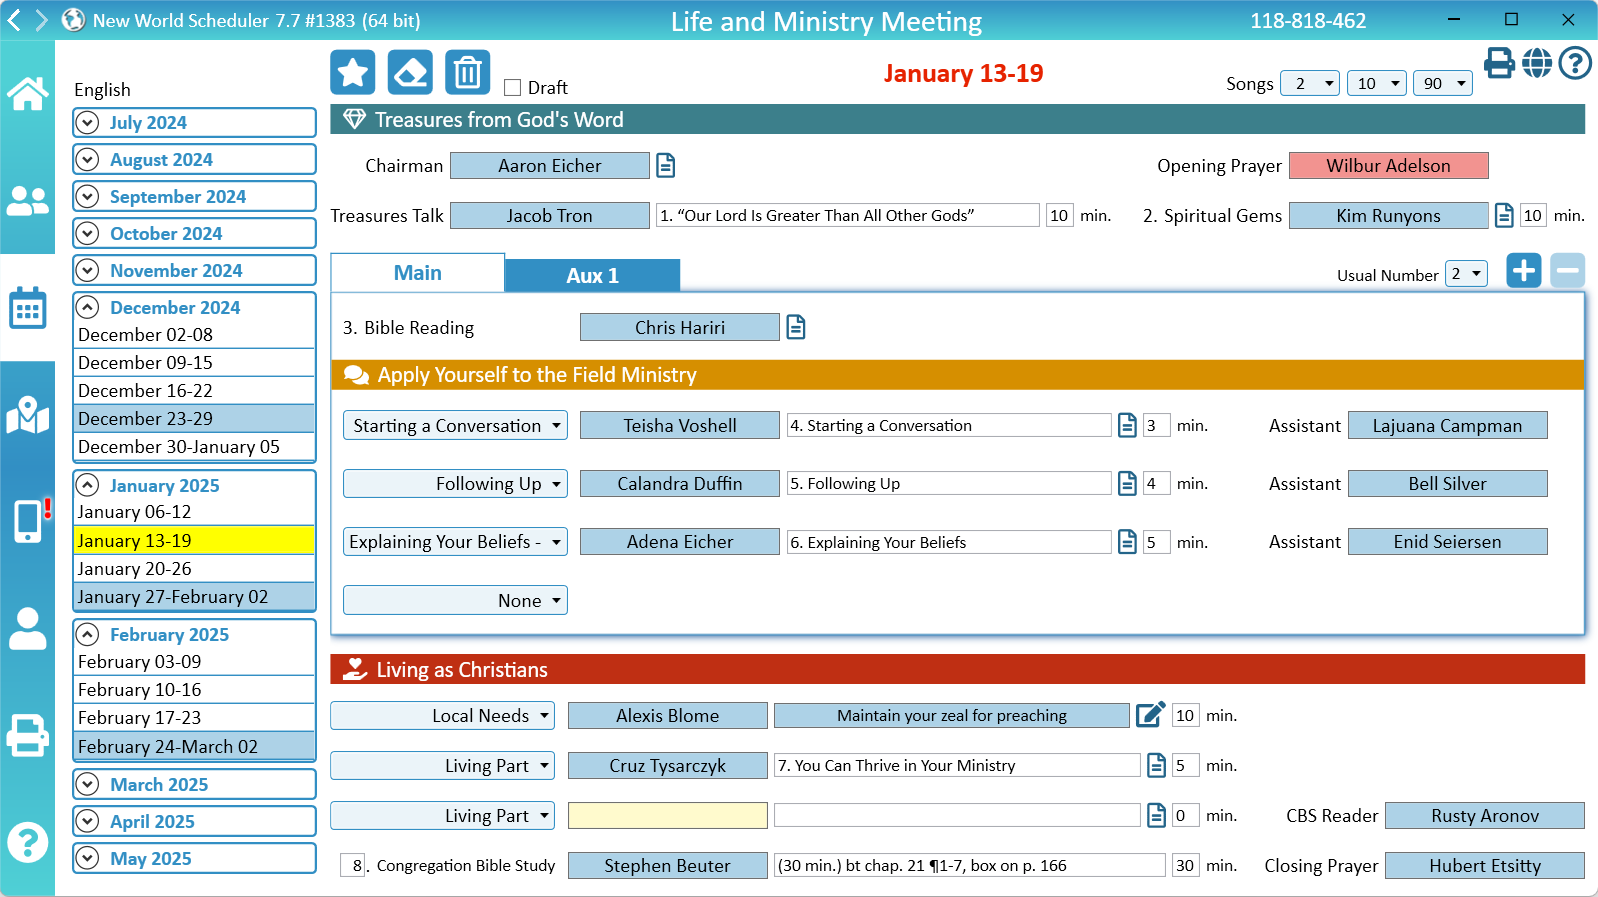Screen dimensions: 1598x897
Task: Click Maintain your zeal for preaching theme
Action: (x=952, y=715)
